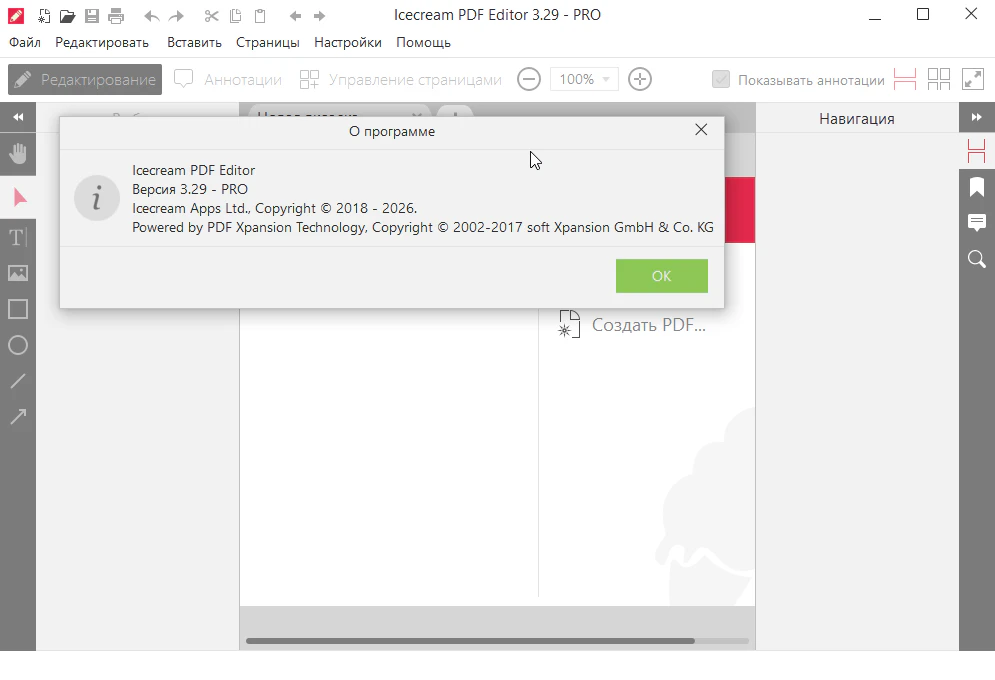Click the zoom in plus button
This screenshot has width=995, height=680.
pyautogui.click(x=640, y=79)
